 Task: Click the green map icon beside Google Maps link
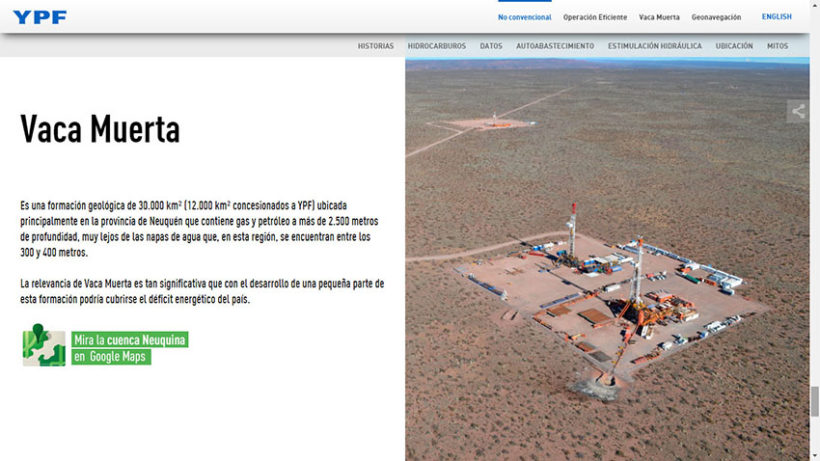pos(44,345)
